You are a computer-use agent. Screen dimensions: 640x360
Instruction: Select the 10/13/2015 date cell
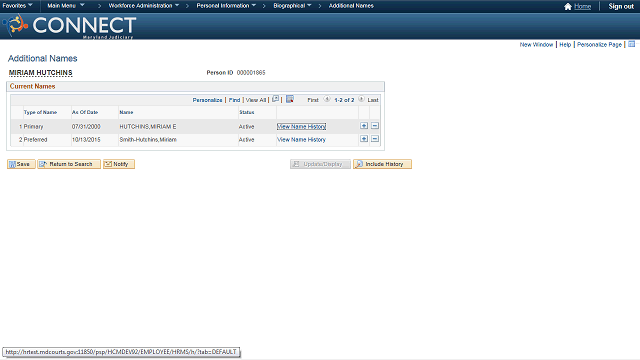[x=86, y=140]
